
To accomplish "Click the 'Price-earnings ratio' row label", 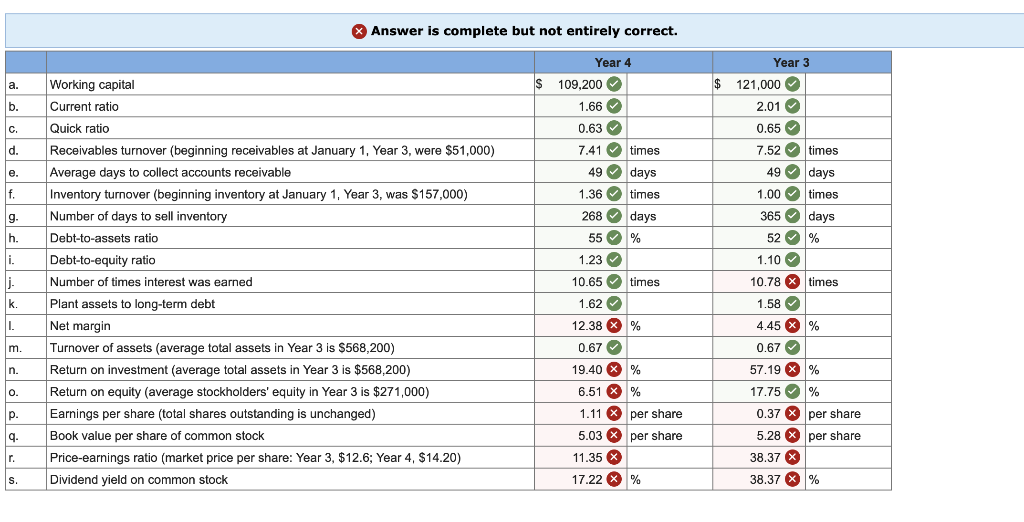I will click(255, 458).
